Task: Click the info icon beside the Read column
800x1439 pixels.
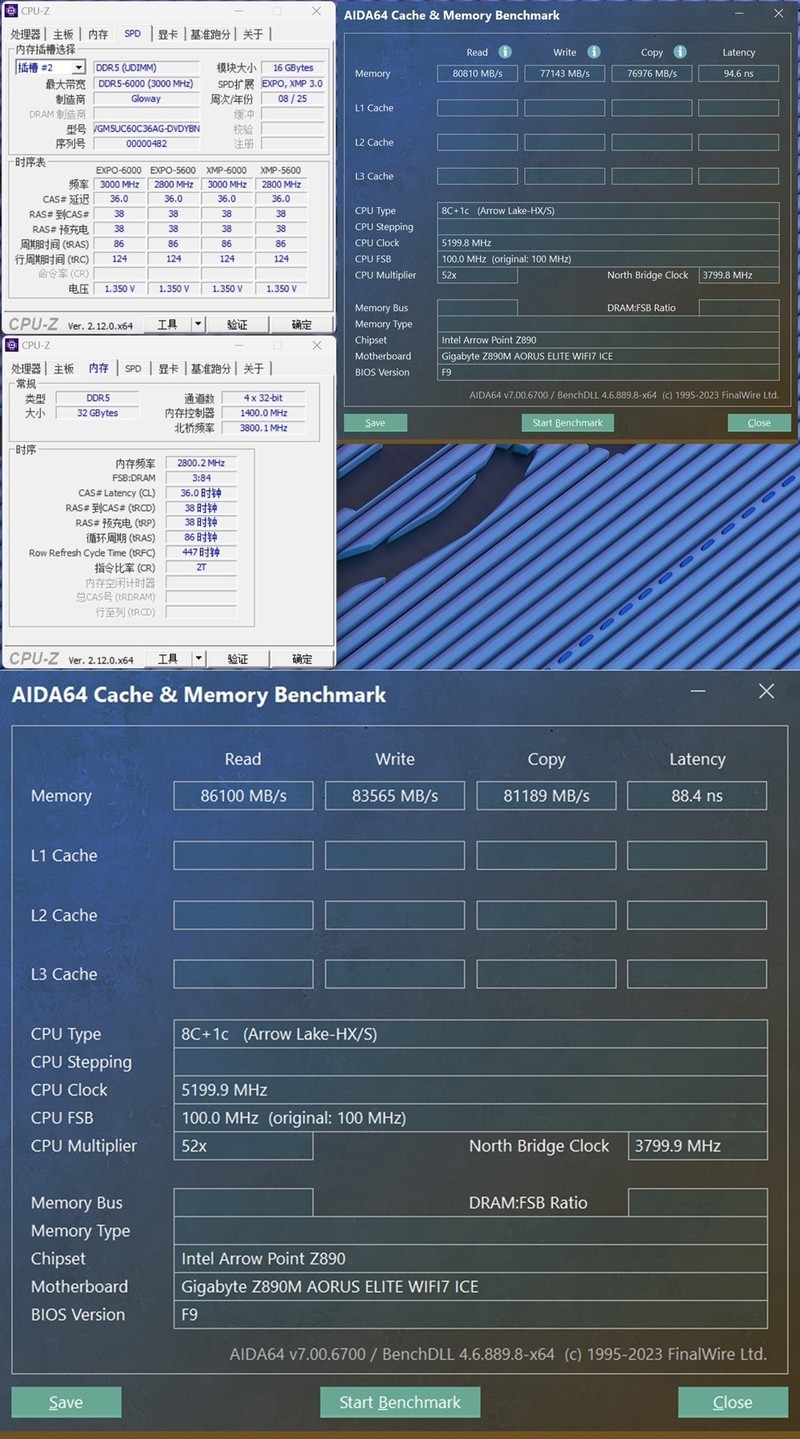Action: pyautogui.click(x=505, y=52)
